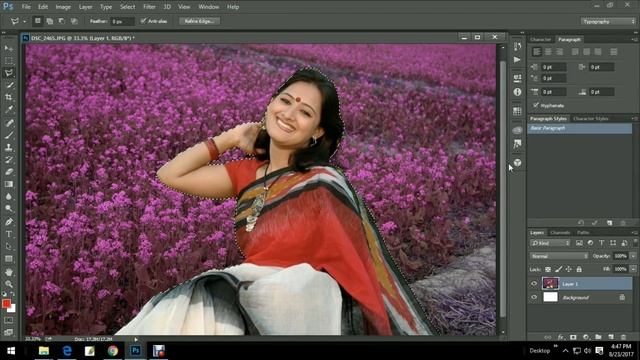Switch to the Channels tab
This screenshot has height=360, width=640.
tap(560, 233)
